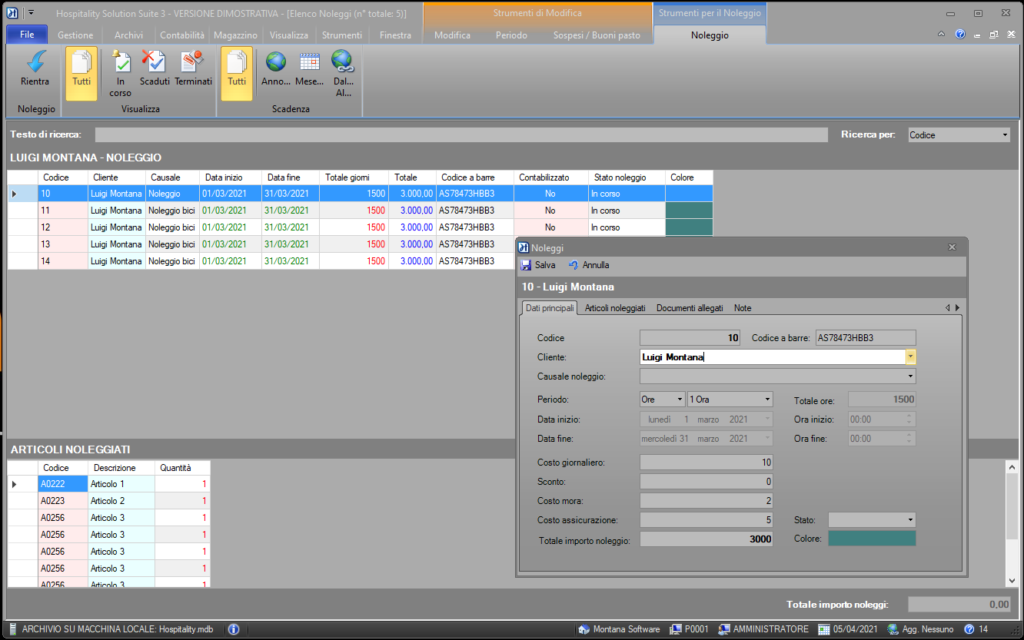Screen dimensions: 1024x640
Task: Select Tutti in the Visualizza group
Action: coord(82,73)
